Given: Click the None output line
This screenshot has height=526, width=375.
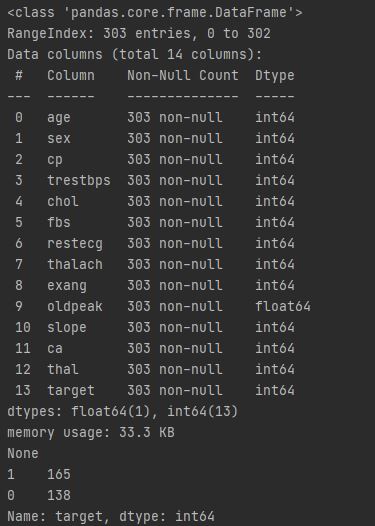Looking at the screenshot, I should (x=23, y=454).
